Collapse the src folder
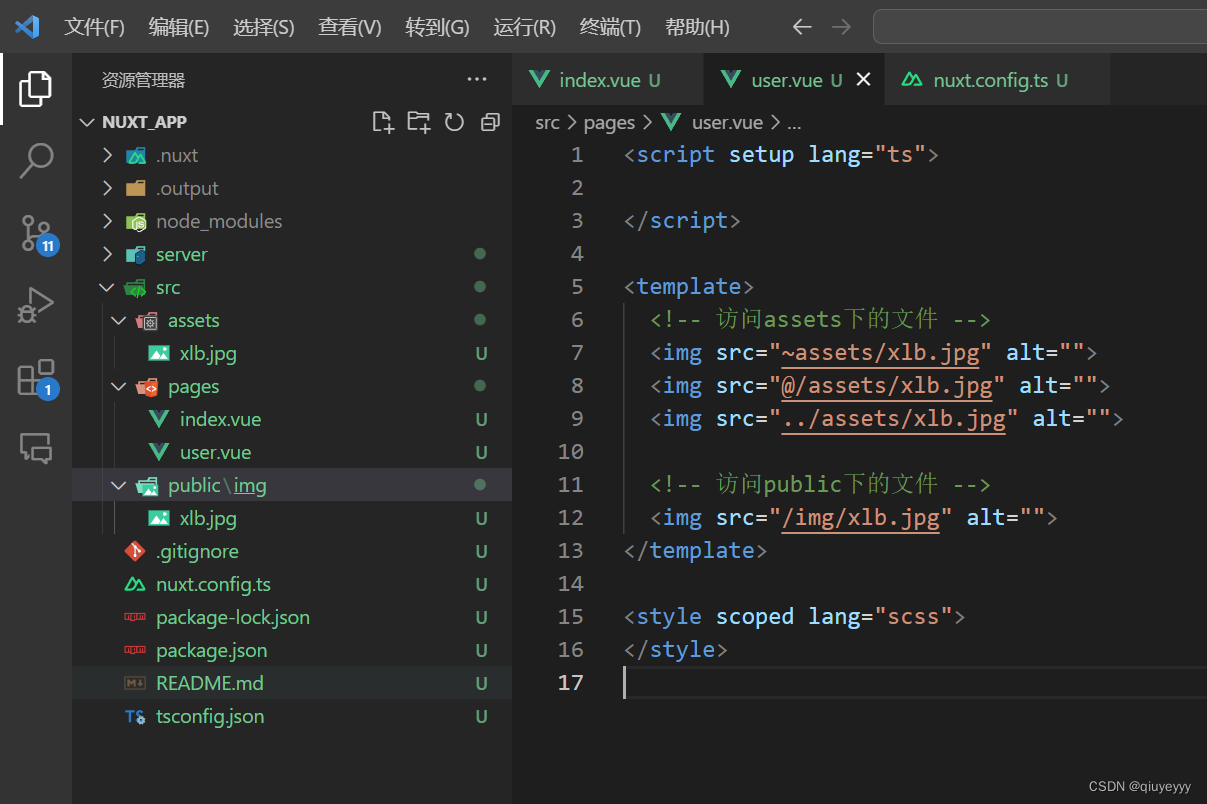 (x=108, y=287)
